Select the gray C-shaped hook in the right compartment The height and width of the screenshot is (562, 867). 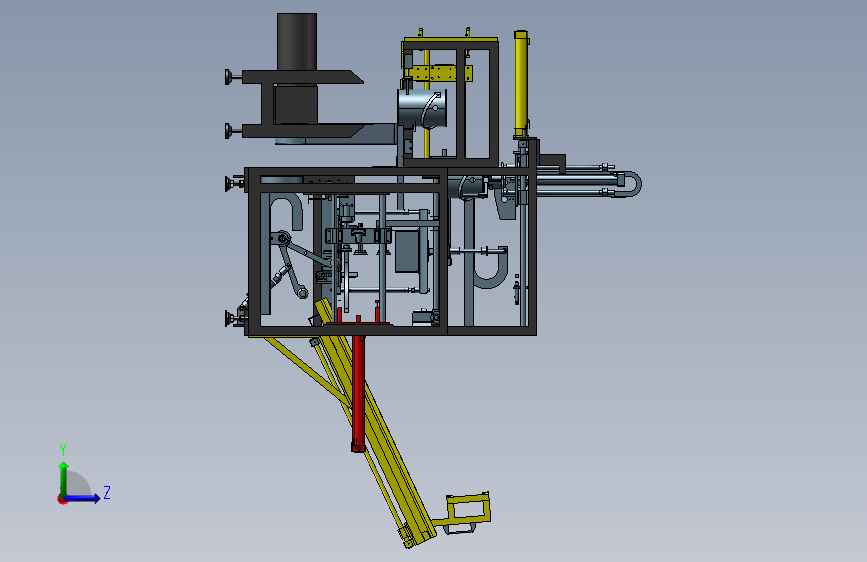click(x=490, y=268)
